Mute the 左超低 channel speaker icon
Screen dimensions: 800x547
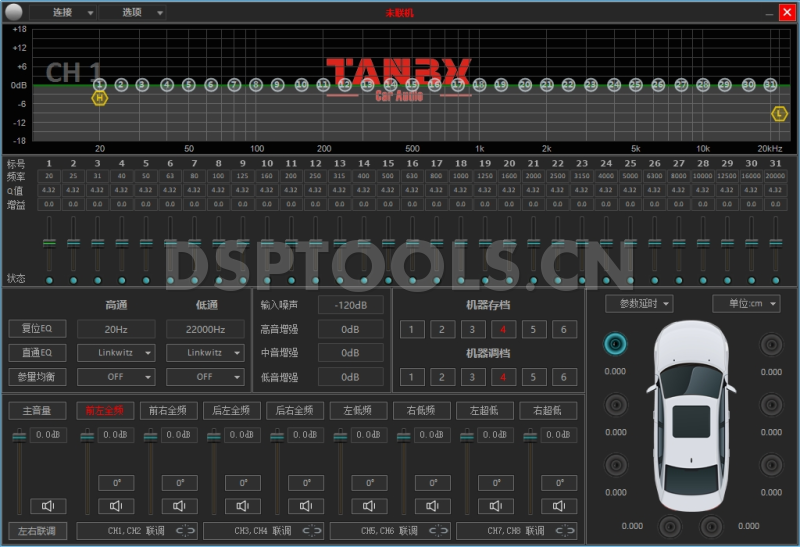point(496,506)
